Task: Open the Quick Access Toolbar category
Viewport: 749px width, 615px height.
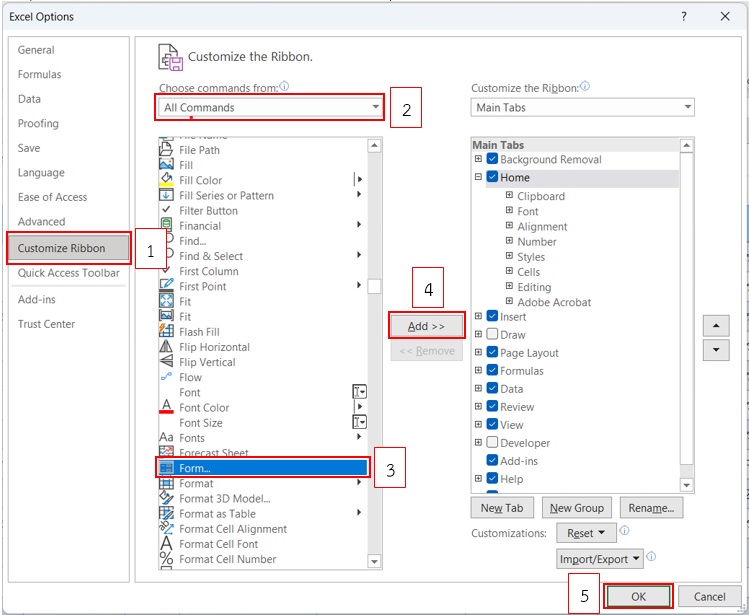Action: click(x=68, y=273)
